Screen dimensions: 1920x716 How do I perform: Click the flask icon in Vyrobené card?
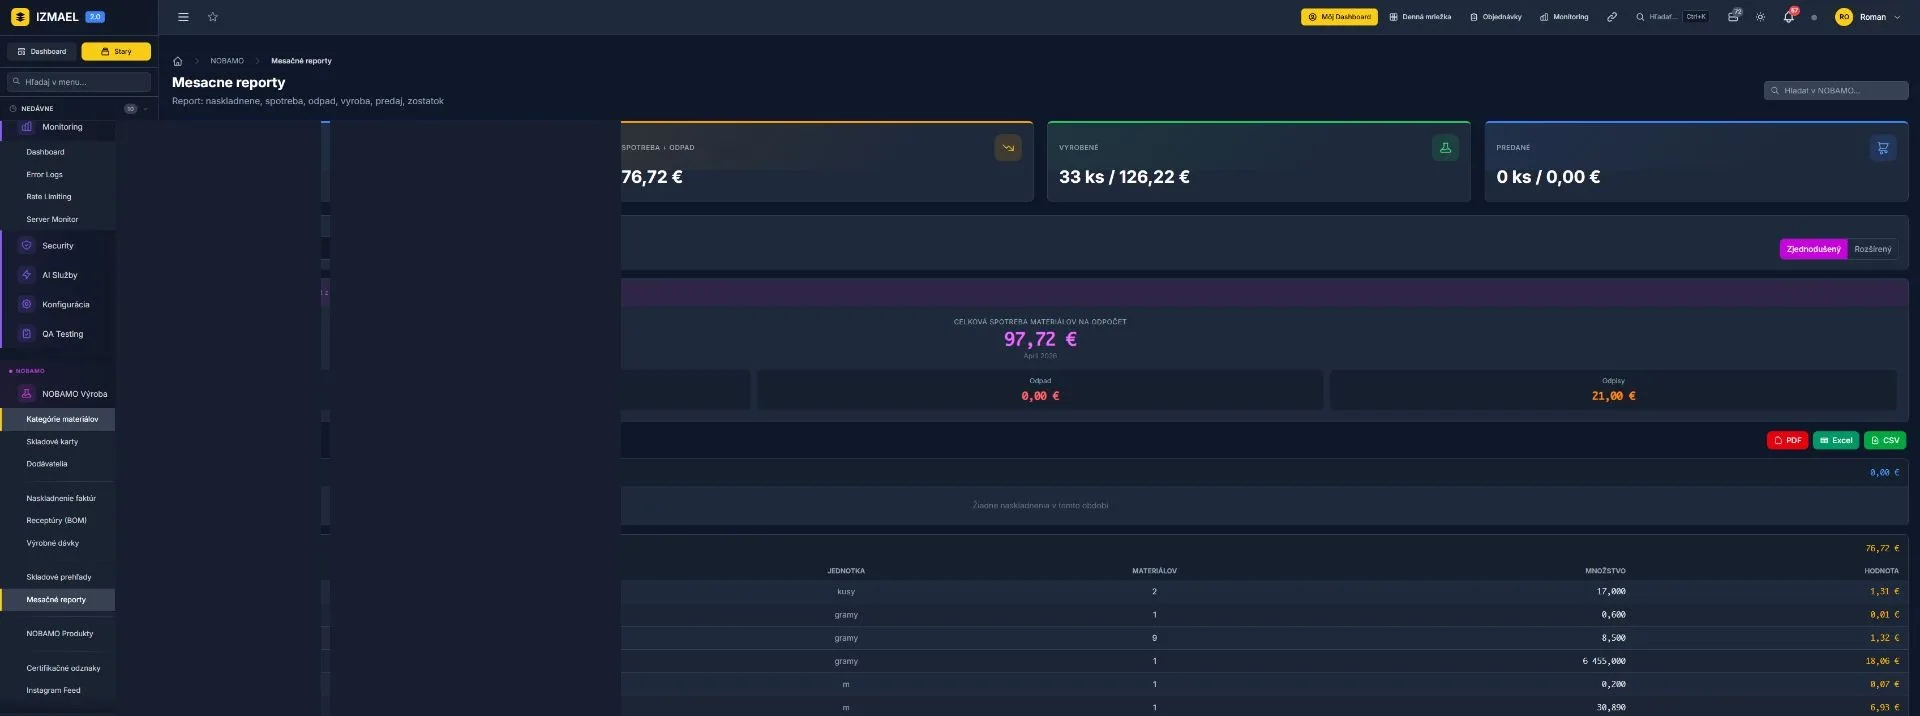(1445, 148)
